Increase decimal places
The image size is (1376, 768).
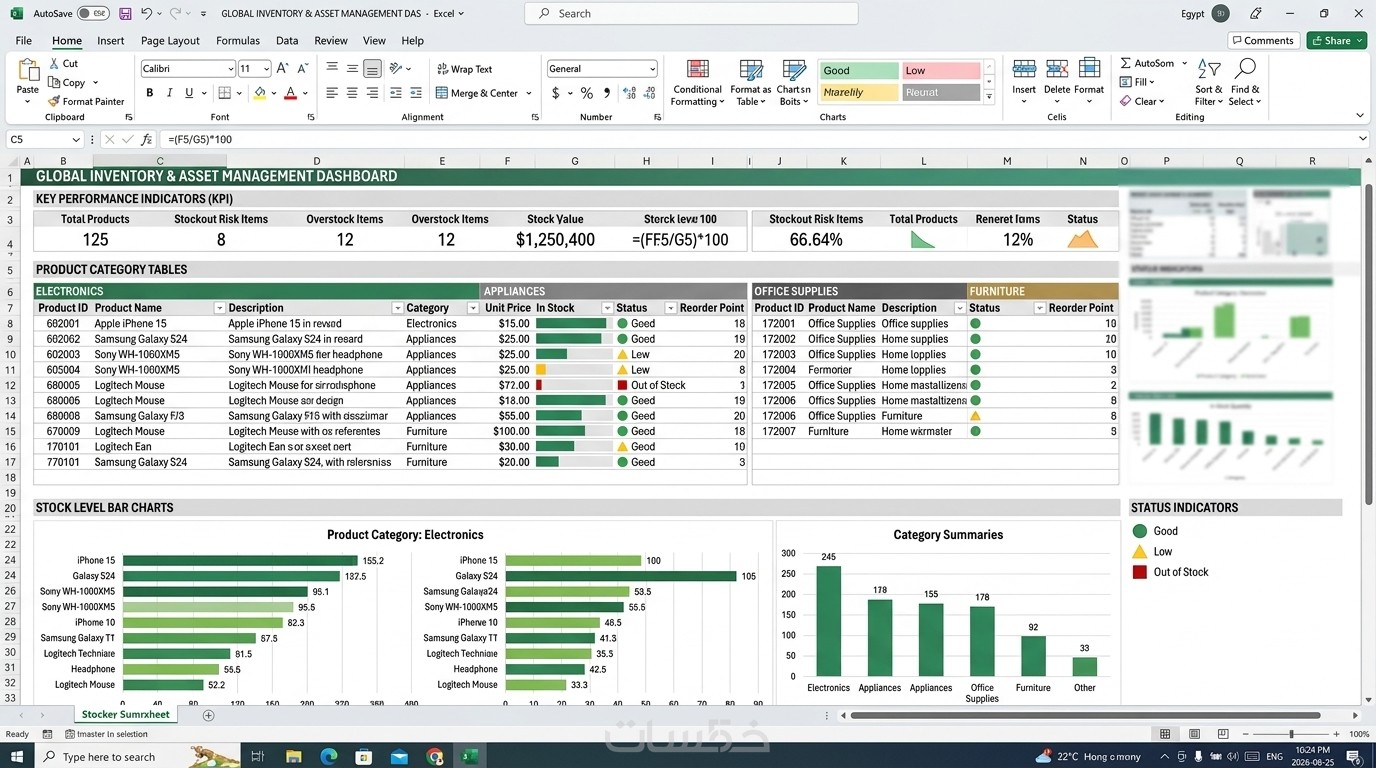coord(630,93)
